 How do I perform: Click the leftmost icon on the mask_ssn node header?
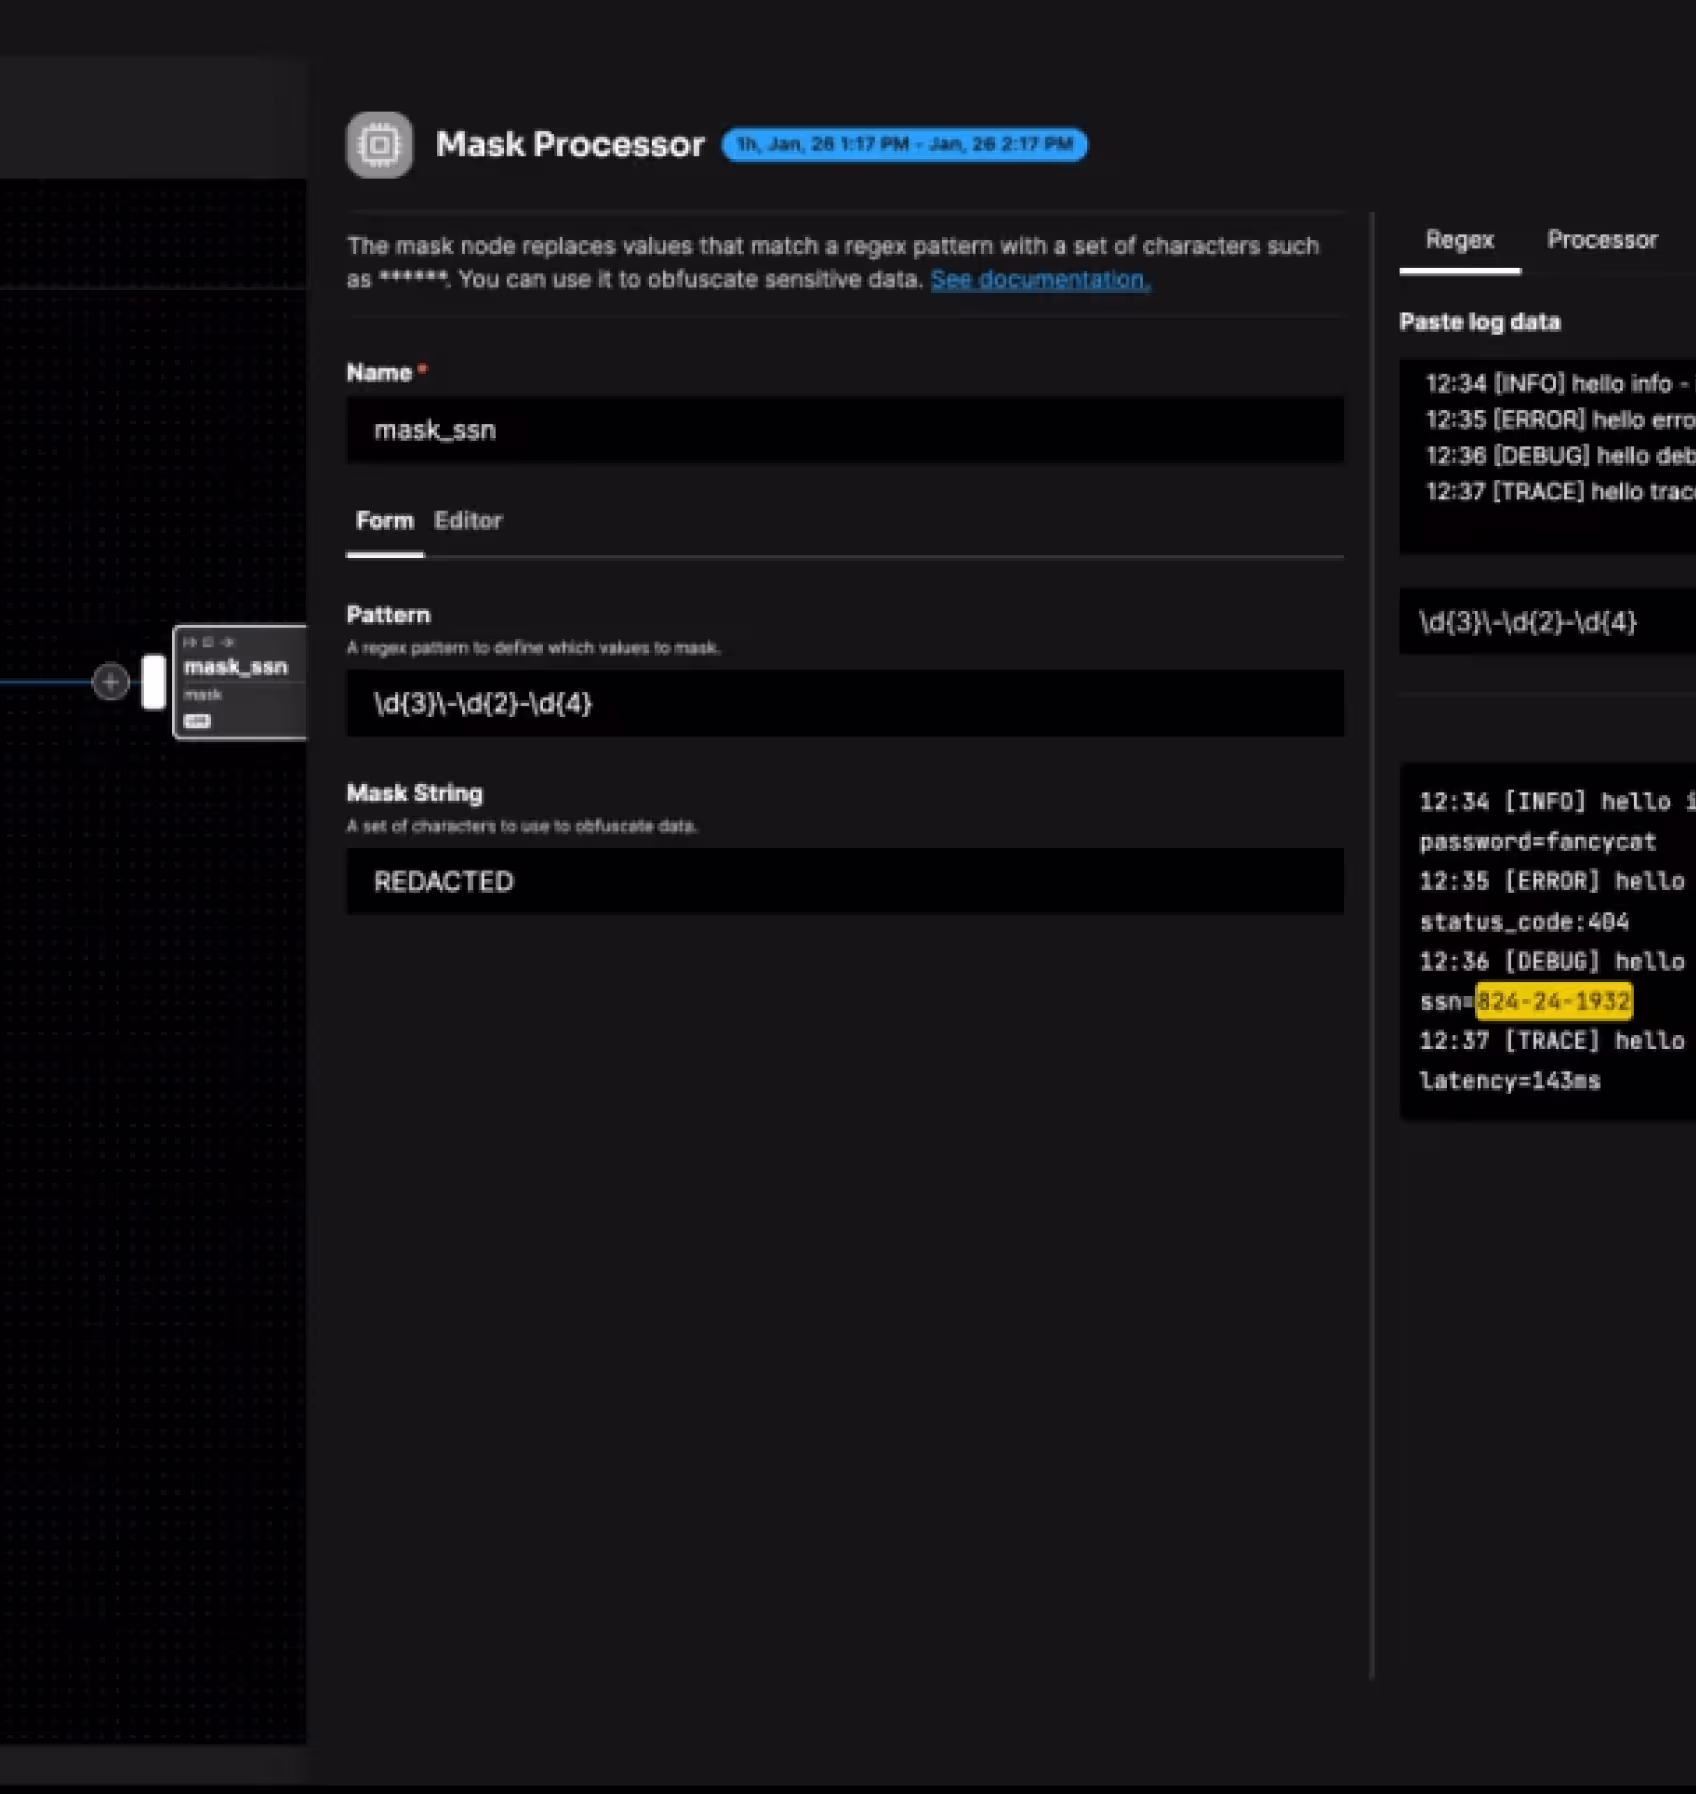pos(190,642)
